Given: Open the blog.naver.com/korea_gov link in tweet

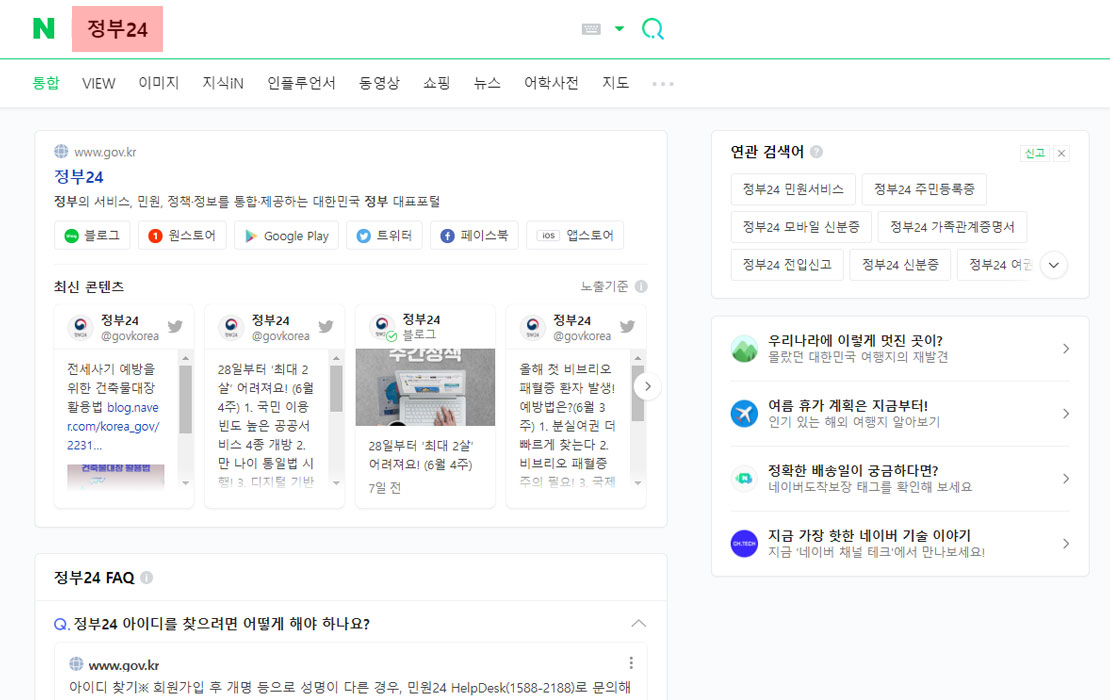Looking at the screenshot, I should (x=113, y=426).
